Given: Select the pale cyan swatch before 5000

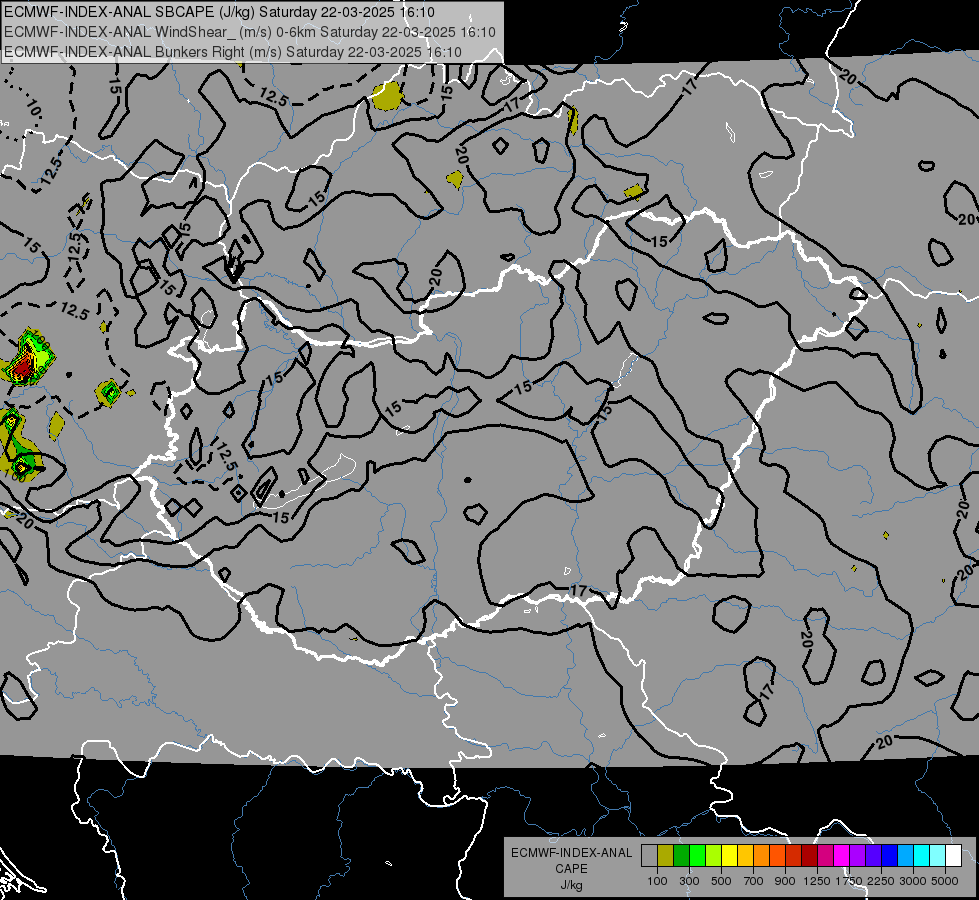Looking at the screenshot, I should pos(938,855).
